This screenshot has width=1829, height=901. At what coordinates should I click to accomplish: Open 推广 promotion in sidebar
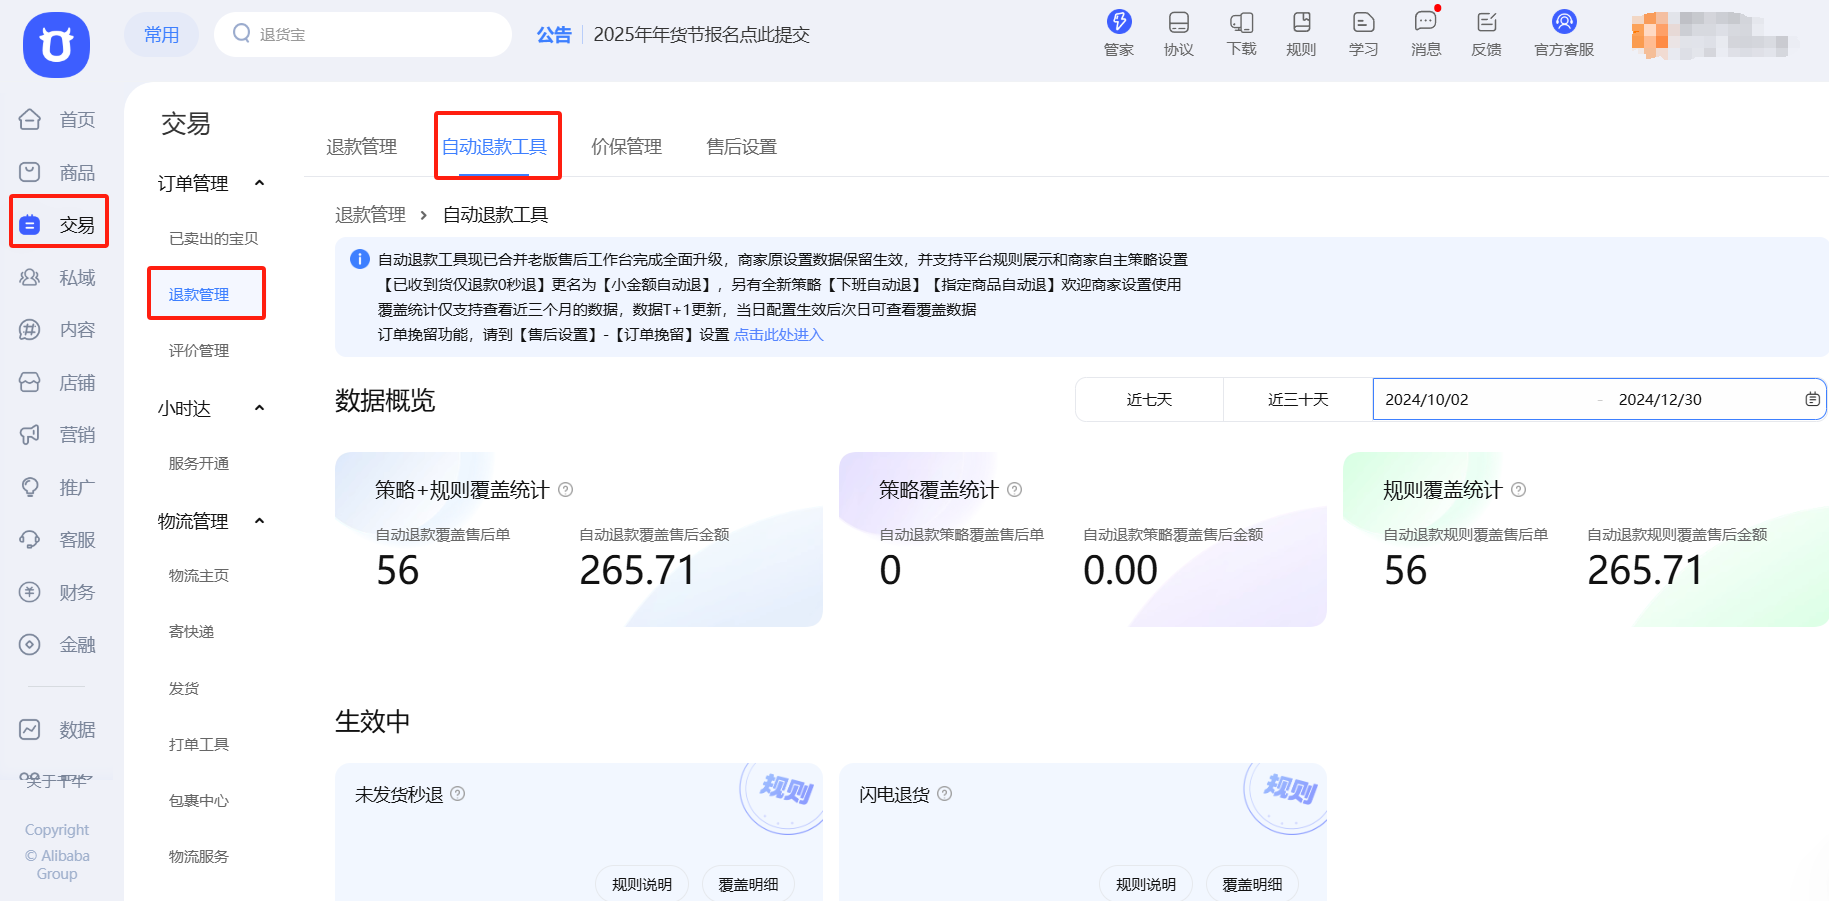click(x=58, y=488)
